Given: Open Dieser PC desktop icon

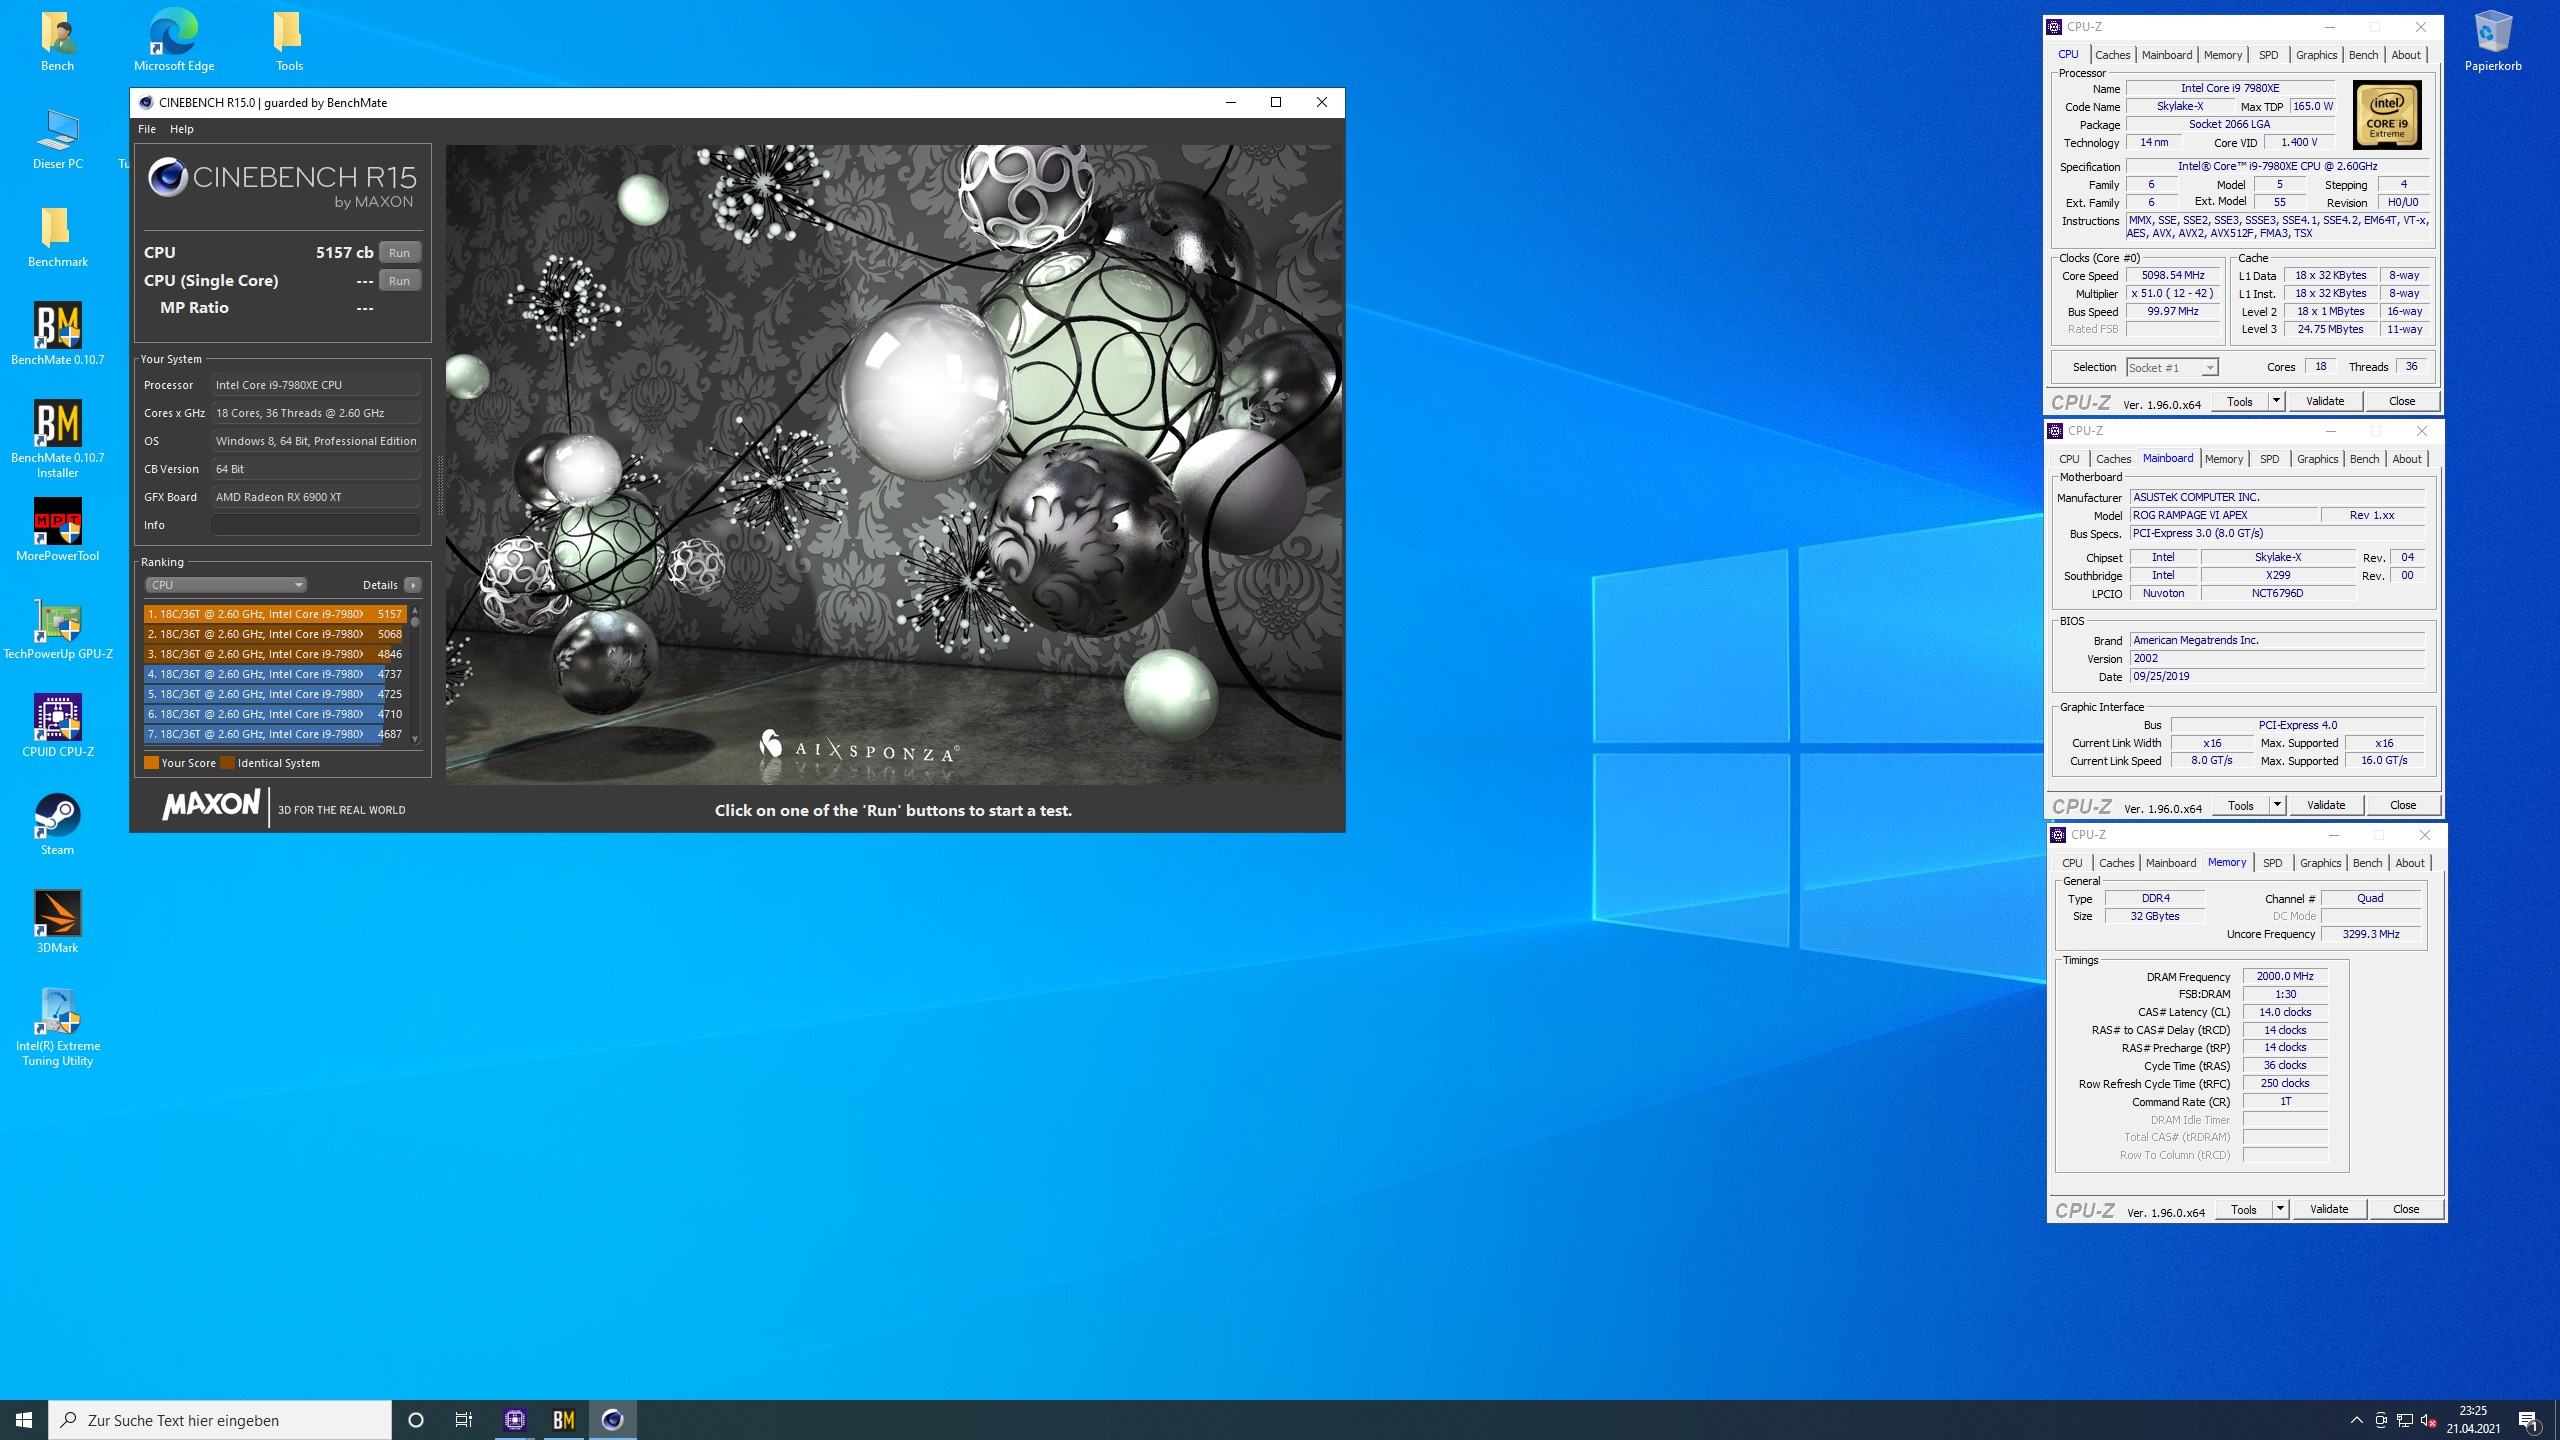Looking at the screenshot, I should (x=57, y=140).
